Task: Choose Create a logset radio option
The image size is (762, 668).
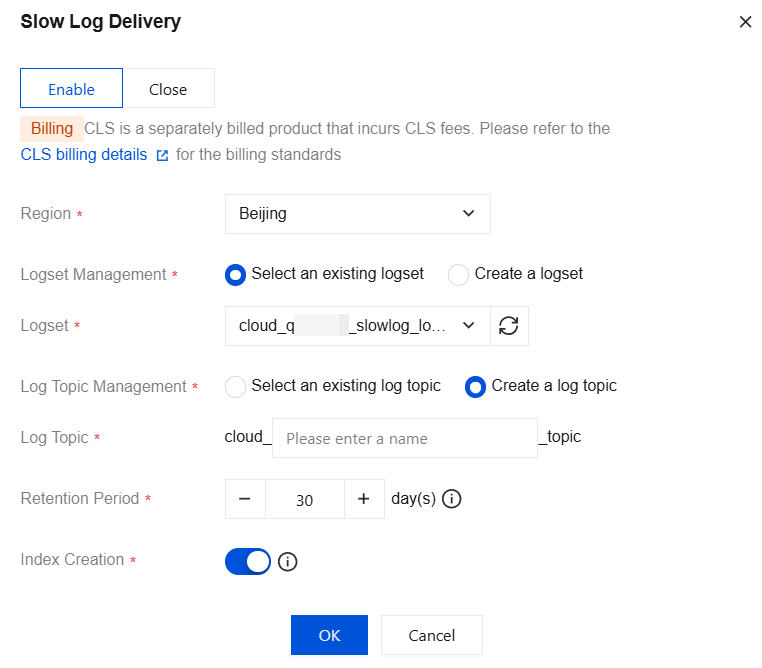Action: pyautogui.click(x=459, y=275)
